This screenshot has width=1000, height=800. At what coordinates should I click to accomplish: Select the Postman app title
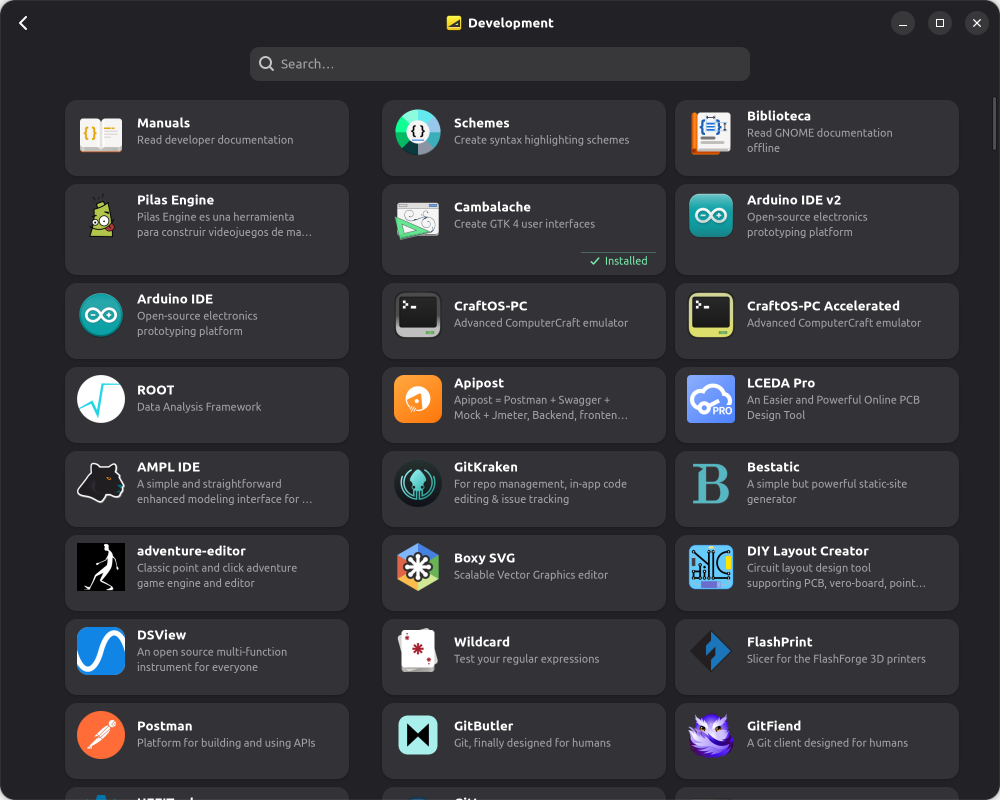click(x=165, y=726)
